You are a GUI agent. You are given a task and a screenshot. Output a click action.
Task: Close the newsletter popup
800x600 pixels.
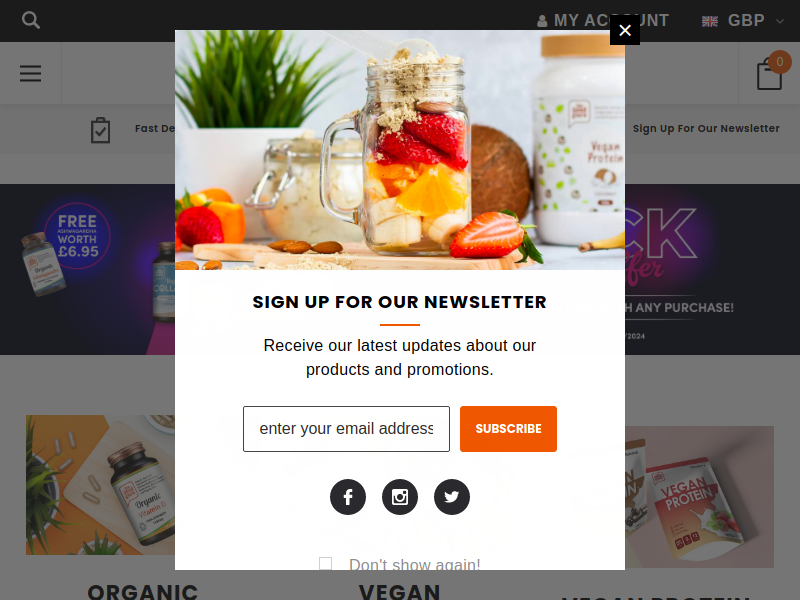click(625, 30)
